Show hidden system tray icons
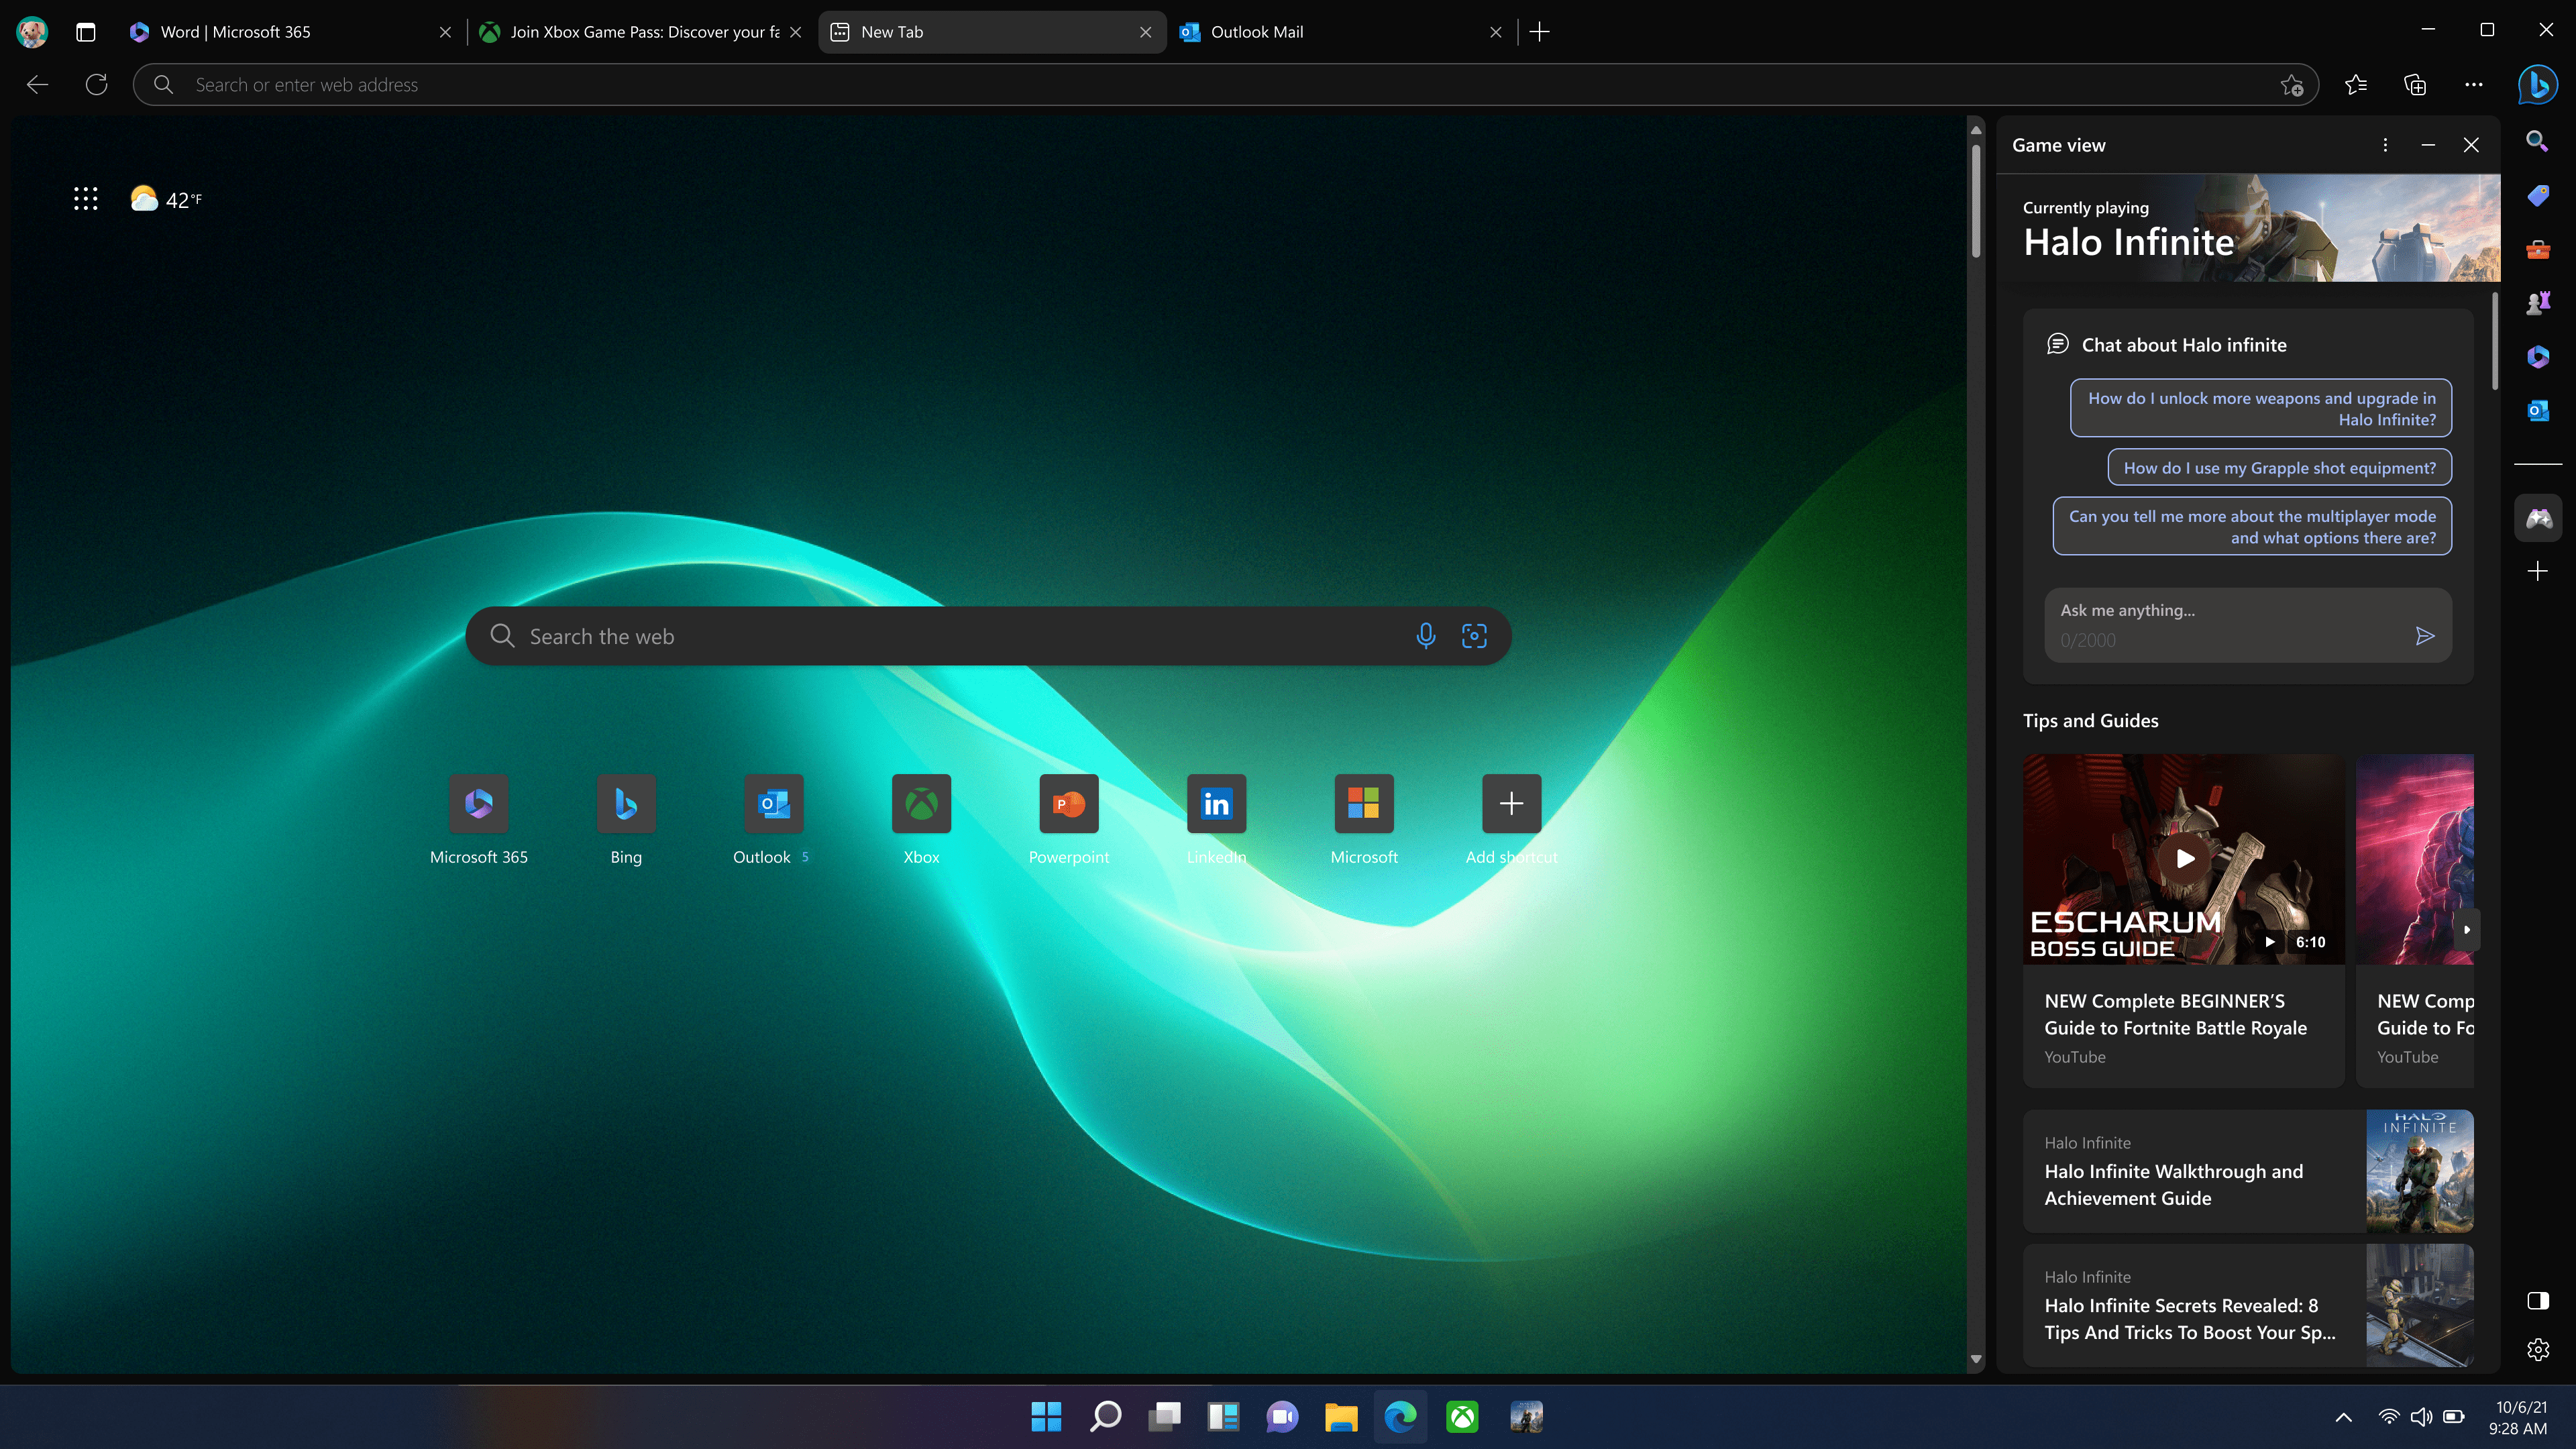The image size is (2576, 1449). tap(2343, 1417)
